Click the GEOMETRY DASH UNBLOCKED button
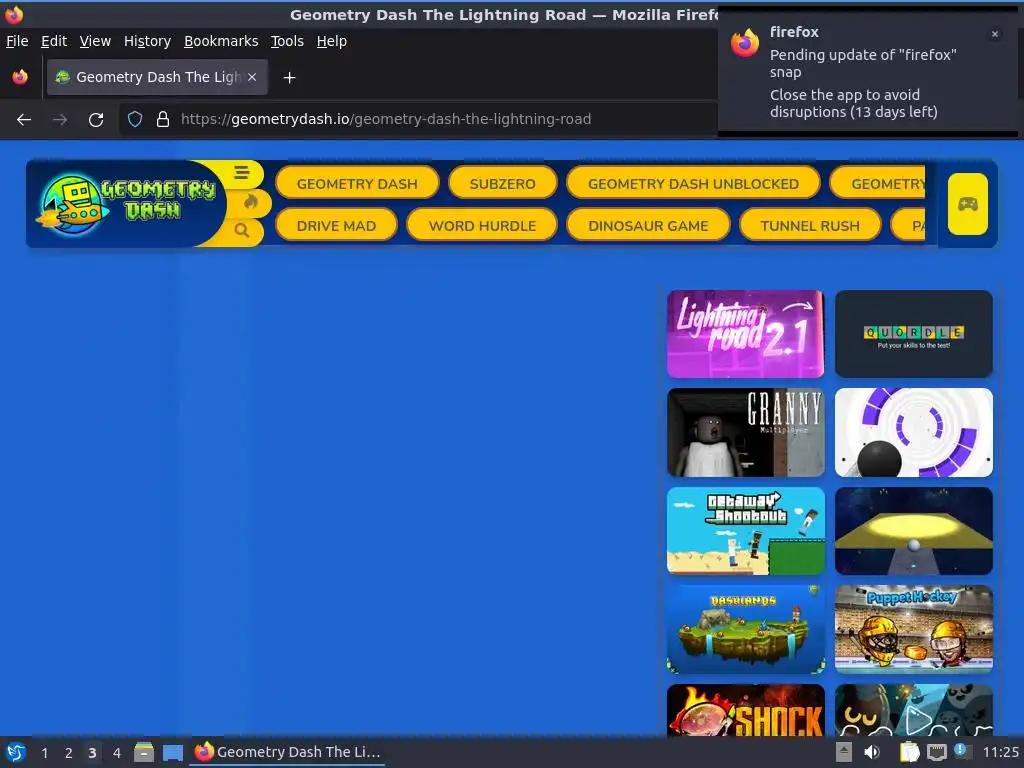This screenshot has width=1024, height=768. pos(693,184)
